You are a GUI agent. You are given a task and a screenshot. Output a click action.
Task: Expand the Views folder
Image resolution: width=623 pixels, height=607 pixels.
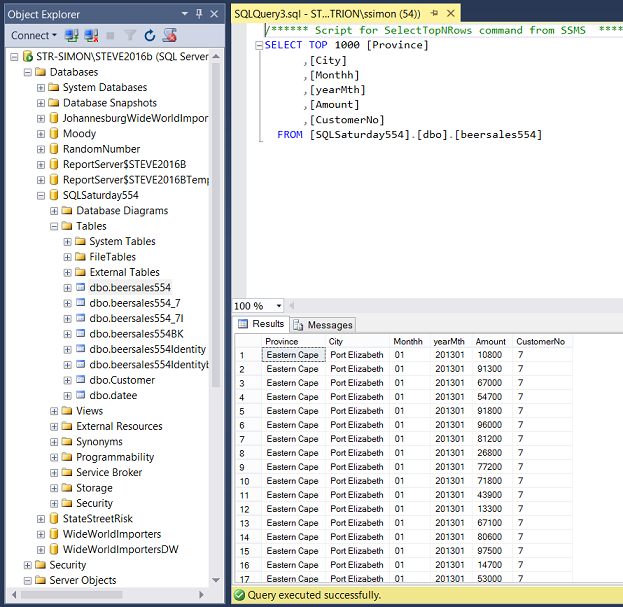click(x=54, y=411)
